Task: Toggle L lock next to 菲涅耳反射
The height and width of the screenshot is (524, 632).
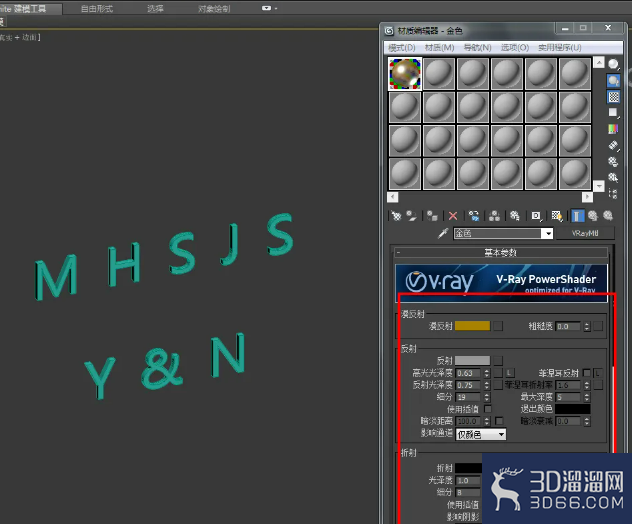Action: 598,373
